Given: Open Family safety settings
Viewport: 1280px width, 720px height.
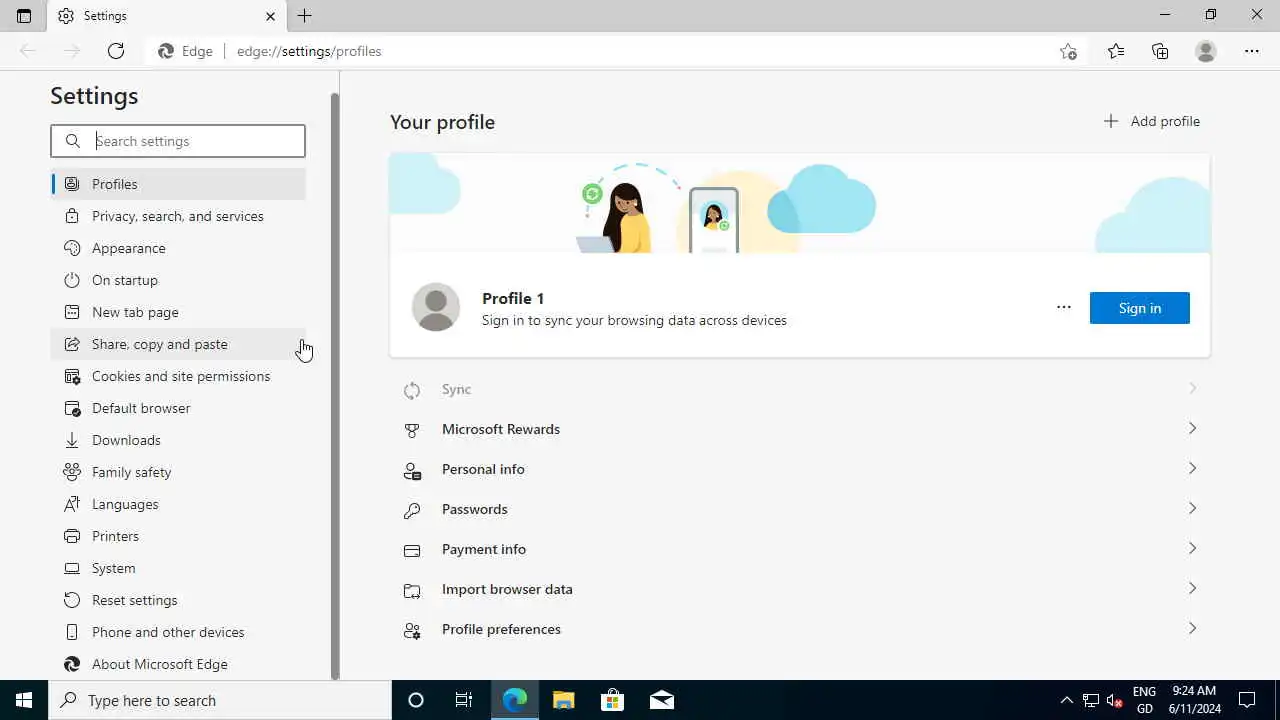Looking at the screenshot, I should (x=178, y=472).
